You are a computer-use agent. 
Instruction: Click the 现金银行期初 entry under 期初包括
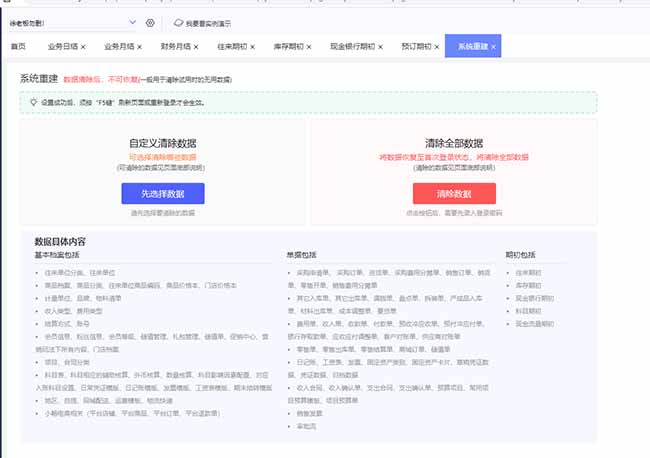pyautogui.click(x=535, y=298)
